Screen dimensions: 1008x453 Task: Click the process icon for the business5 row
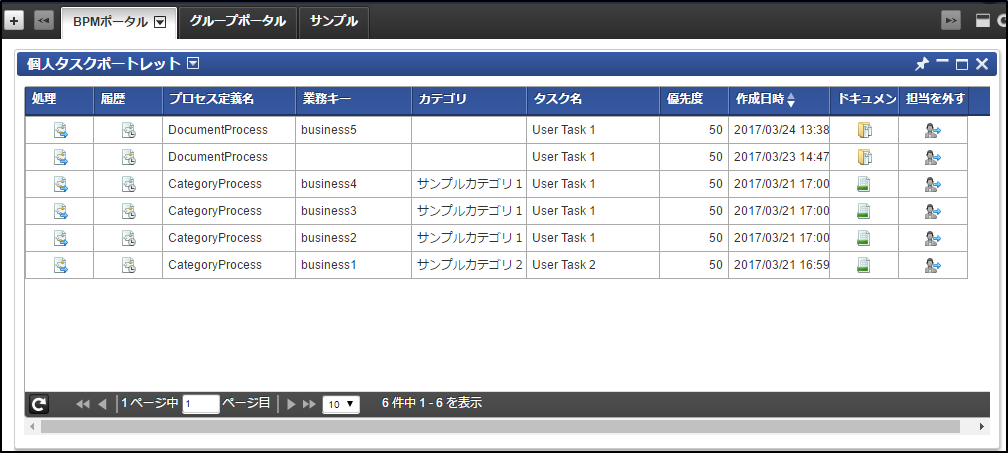click(x=61, y=130)
